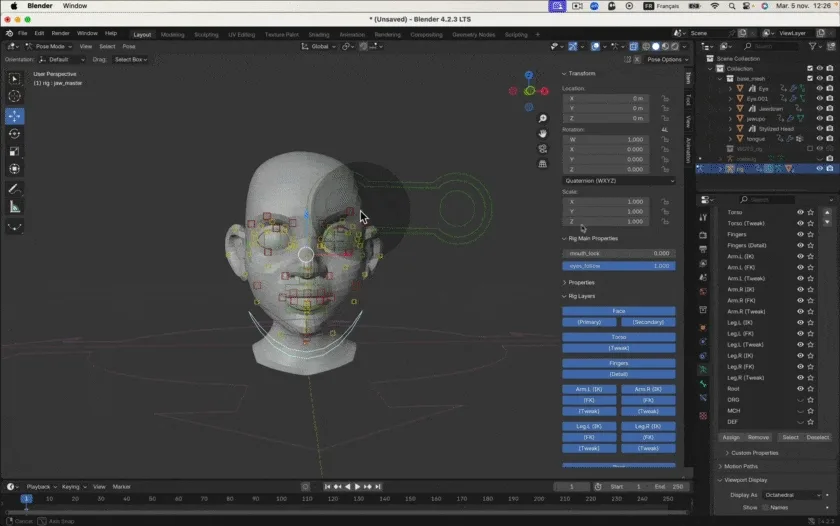This screenshot has width=840, height=526.
Task: Switch to solid viewport shading
Action: [656, 47]
